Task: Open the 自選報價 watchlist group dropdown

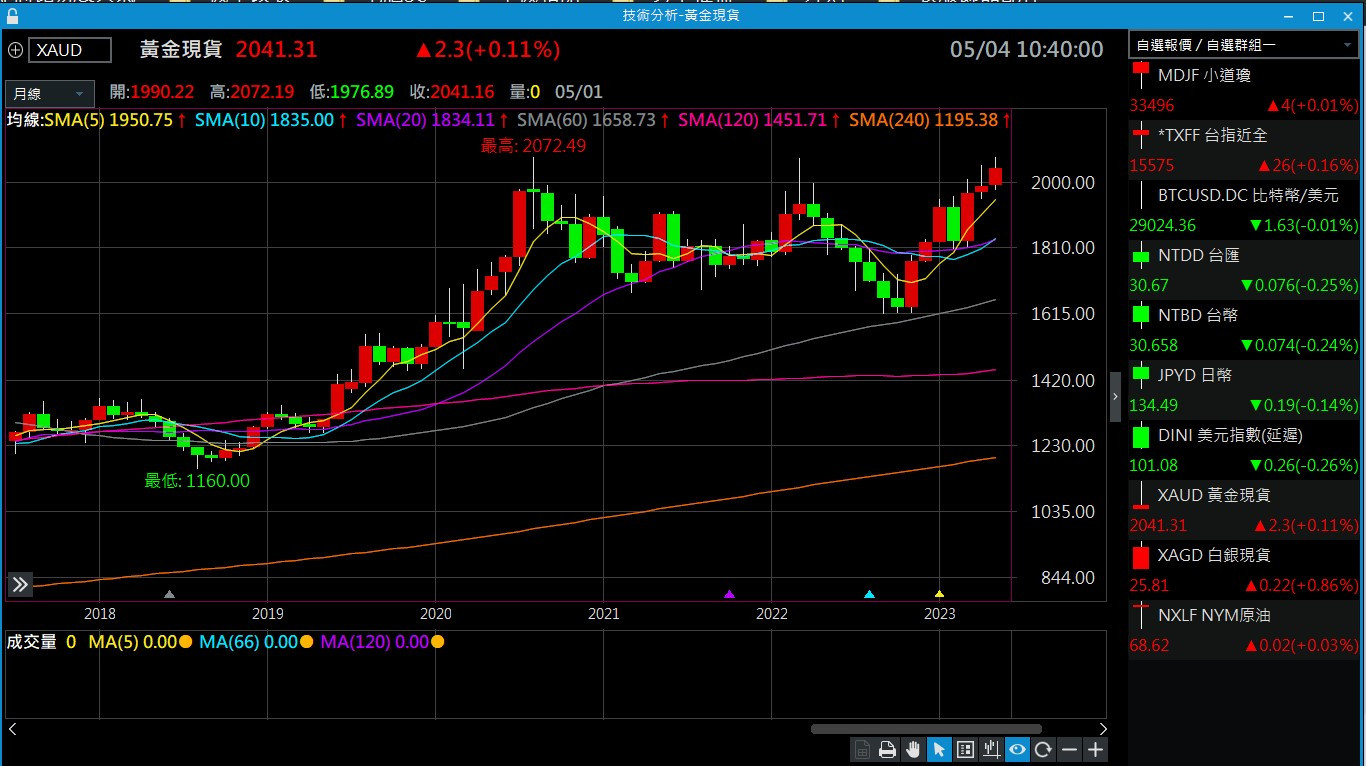Action: pos(1242,45)
